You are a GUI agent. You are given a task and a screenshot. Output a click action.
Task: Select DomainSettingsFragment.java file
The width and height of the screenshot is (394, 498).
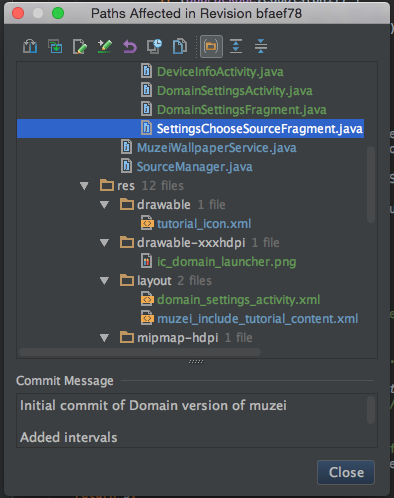coord(242,110)
